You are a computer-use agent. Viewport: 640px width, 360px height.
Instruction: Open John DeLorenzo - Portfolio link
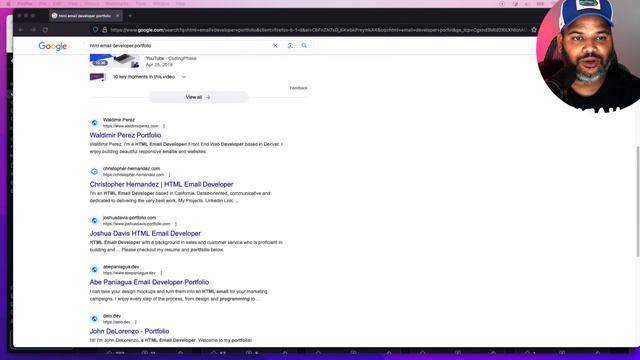pyautogui.click(x=129, y=331)
